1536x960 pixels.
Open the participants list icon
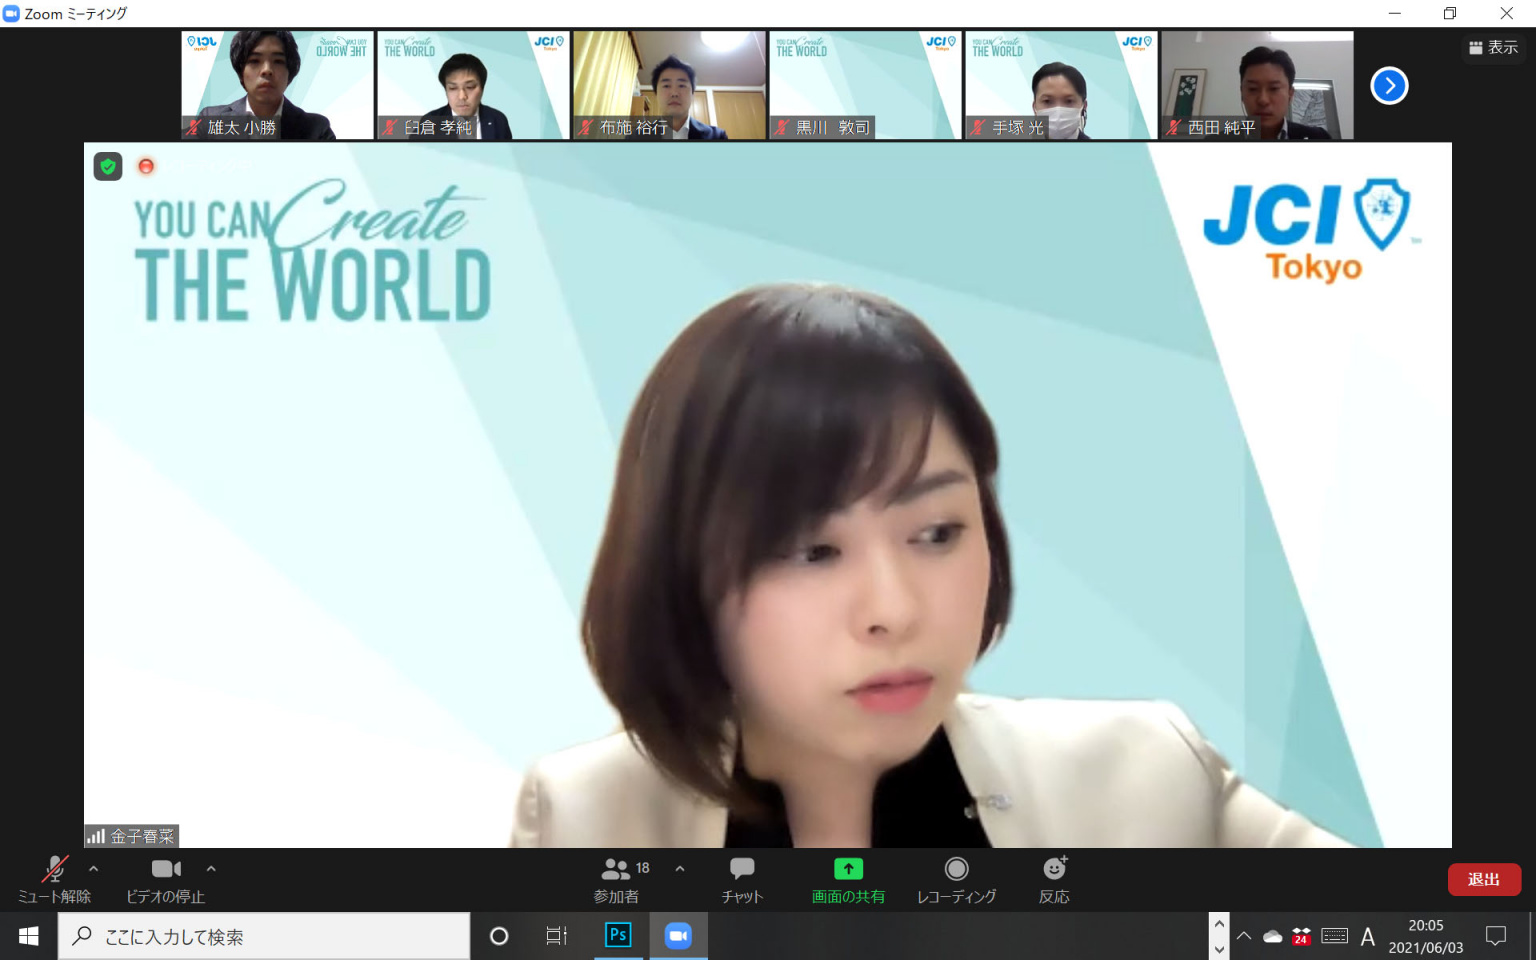(616, 869)
